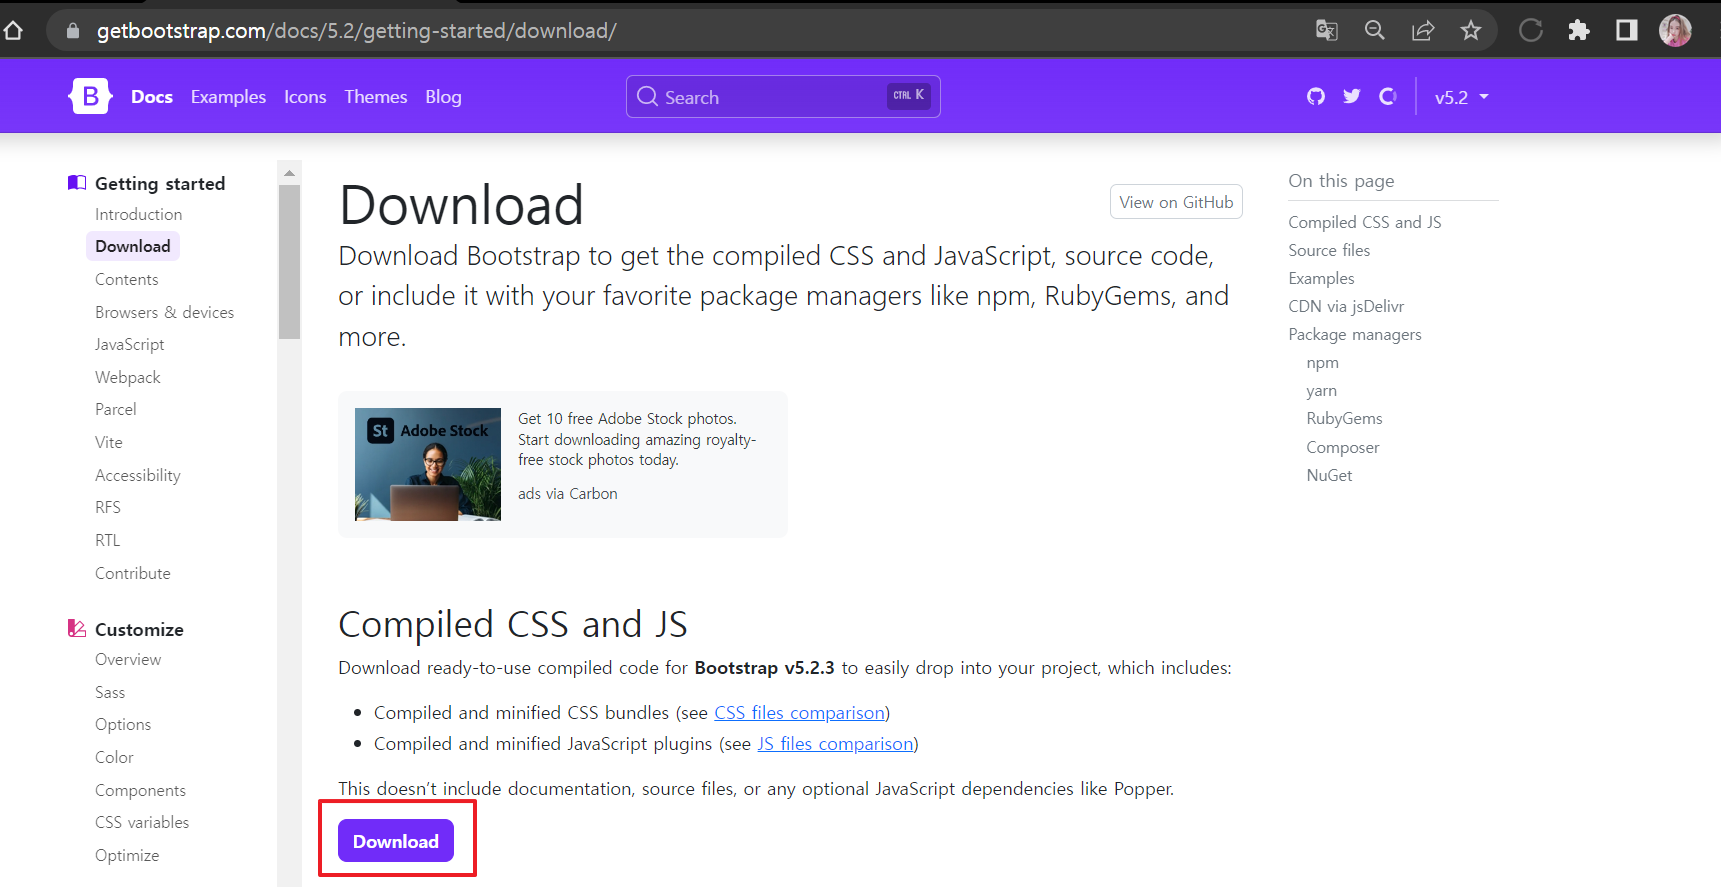Click the zoom magnifier icon in address bar
The height and width of the screenshot is (887, 1721).
pos(1375,30)
